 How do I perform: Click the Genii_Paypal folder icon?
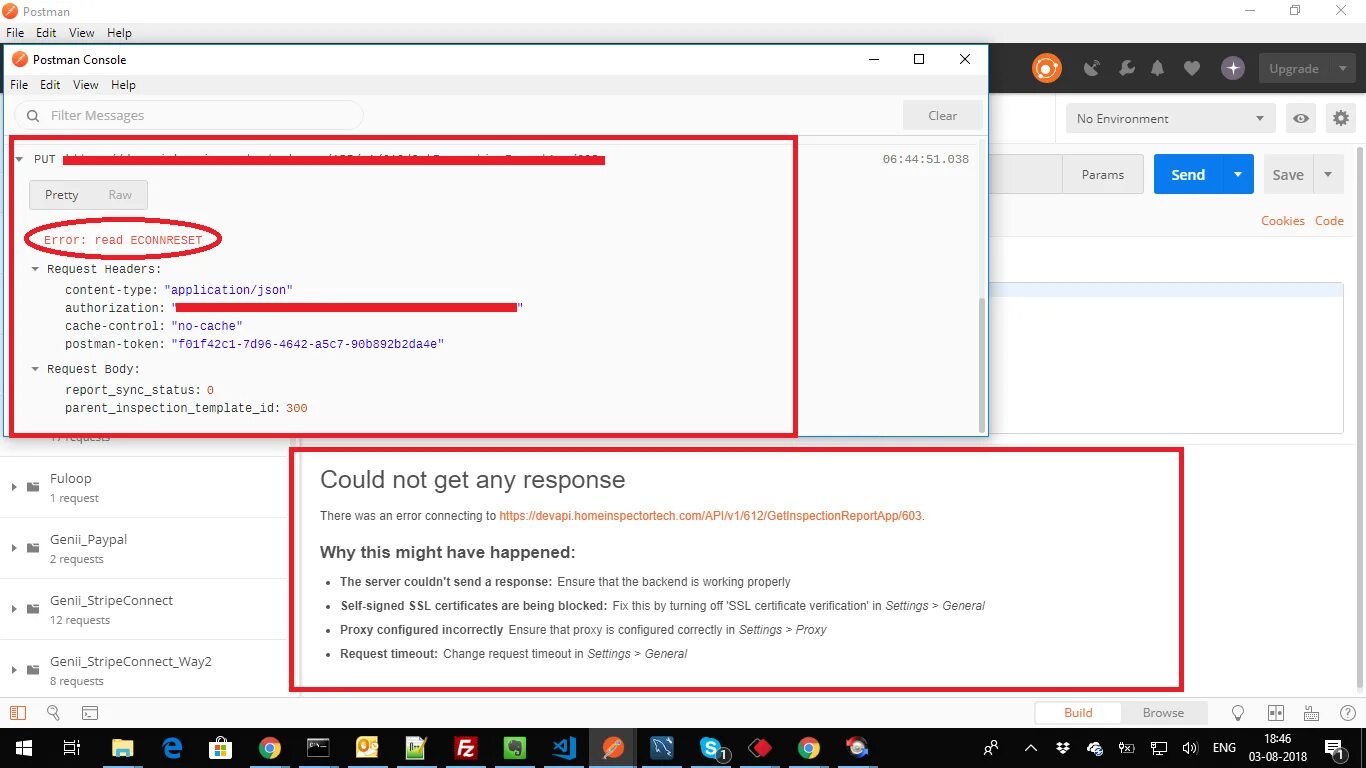(x=33, y=548)
